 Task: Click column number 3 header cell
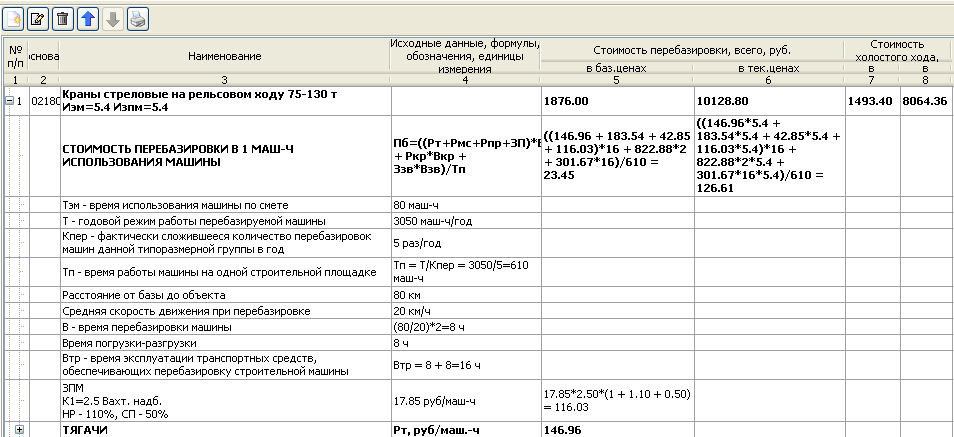click(225, 80)
